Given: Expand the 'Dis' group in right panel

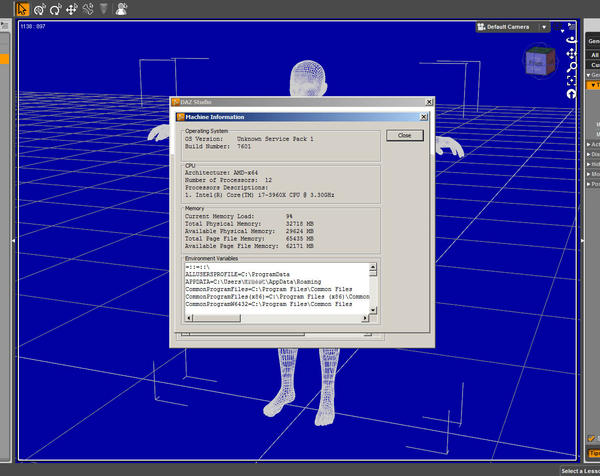Looking at the screenshot, I should (x=589, y=154).
